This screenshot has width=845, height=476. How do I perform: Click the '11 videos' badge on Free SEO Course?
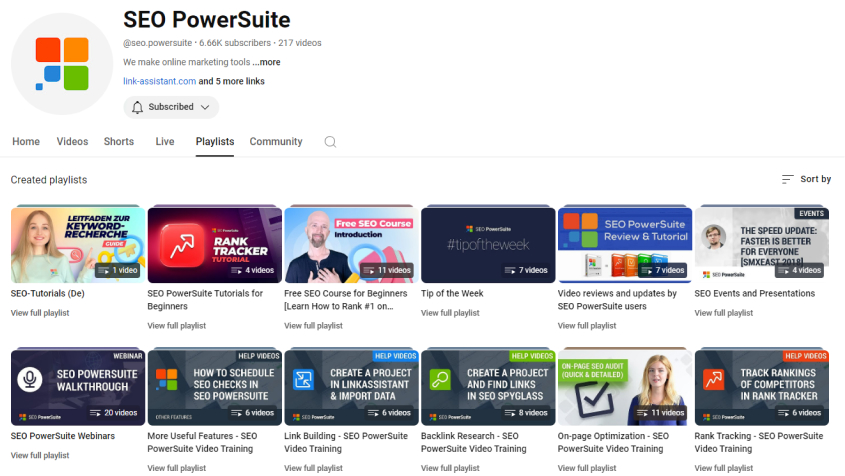point(387,270)
